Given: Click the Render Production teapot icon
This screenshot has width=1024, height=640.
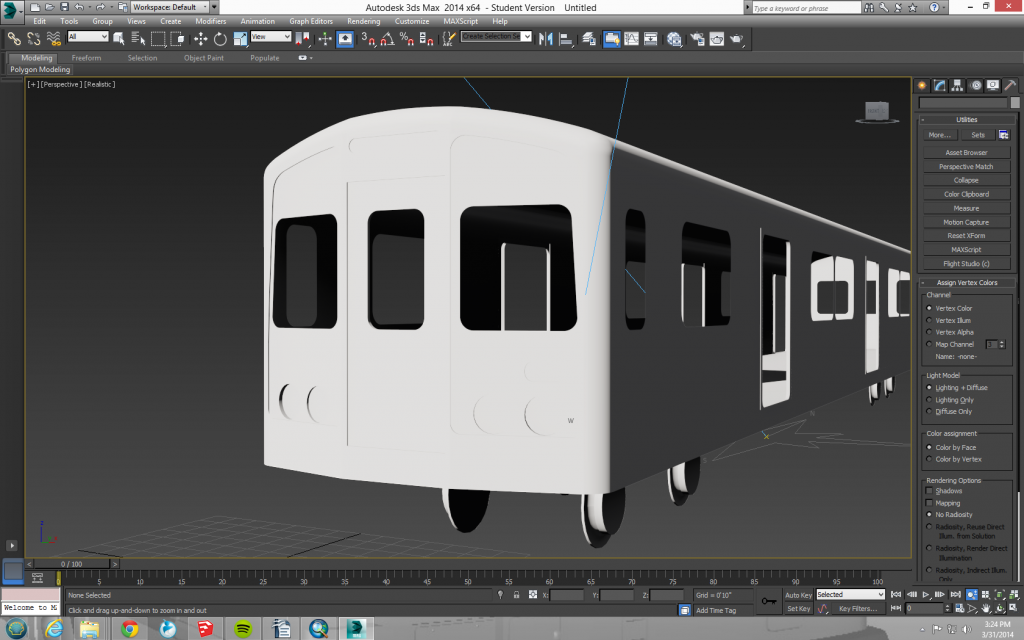Looking at the screenshot, I should click(x=737, y=39).
